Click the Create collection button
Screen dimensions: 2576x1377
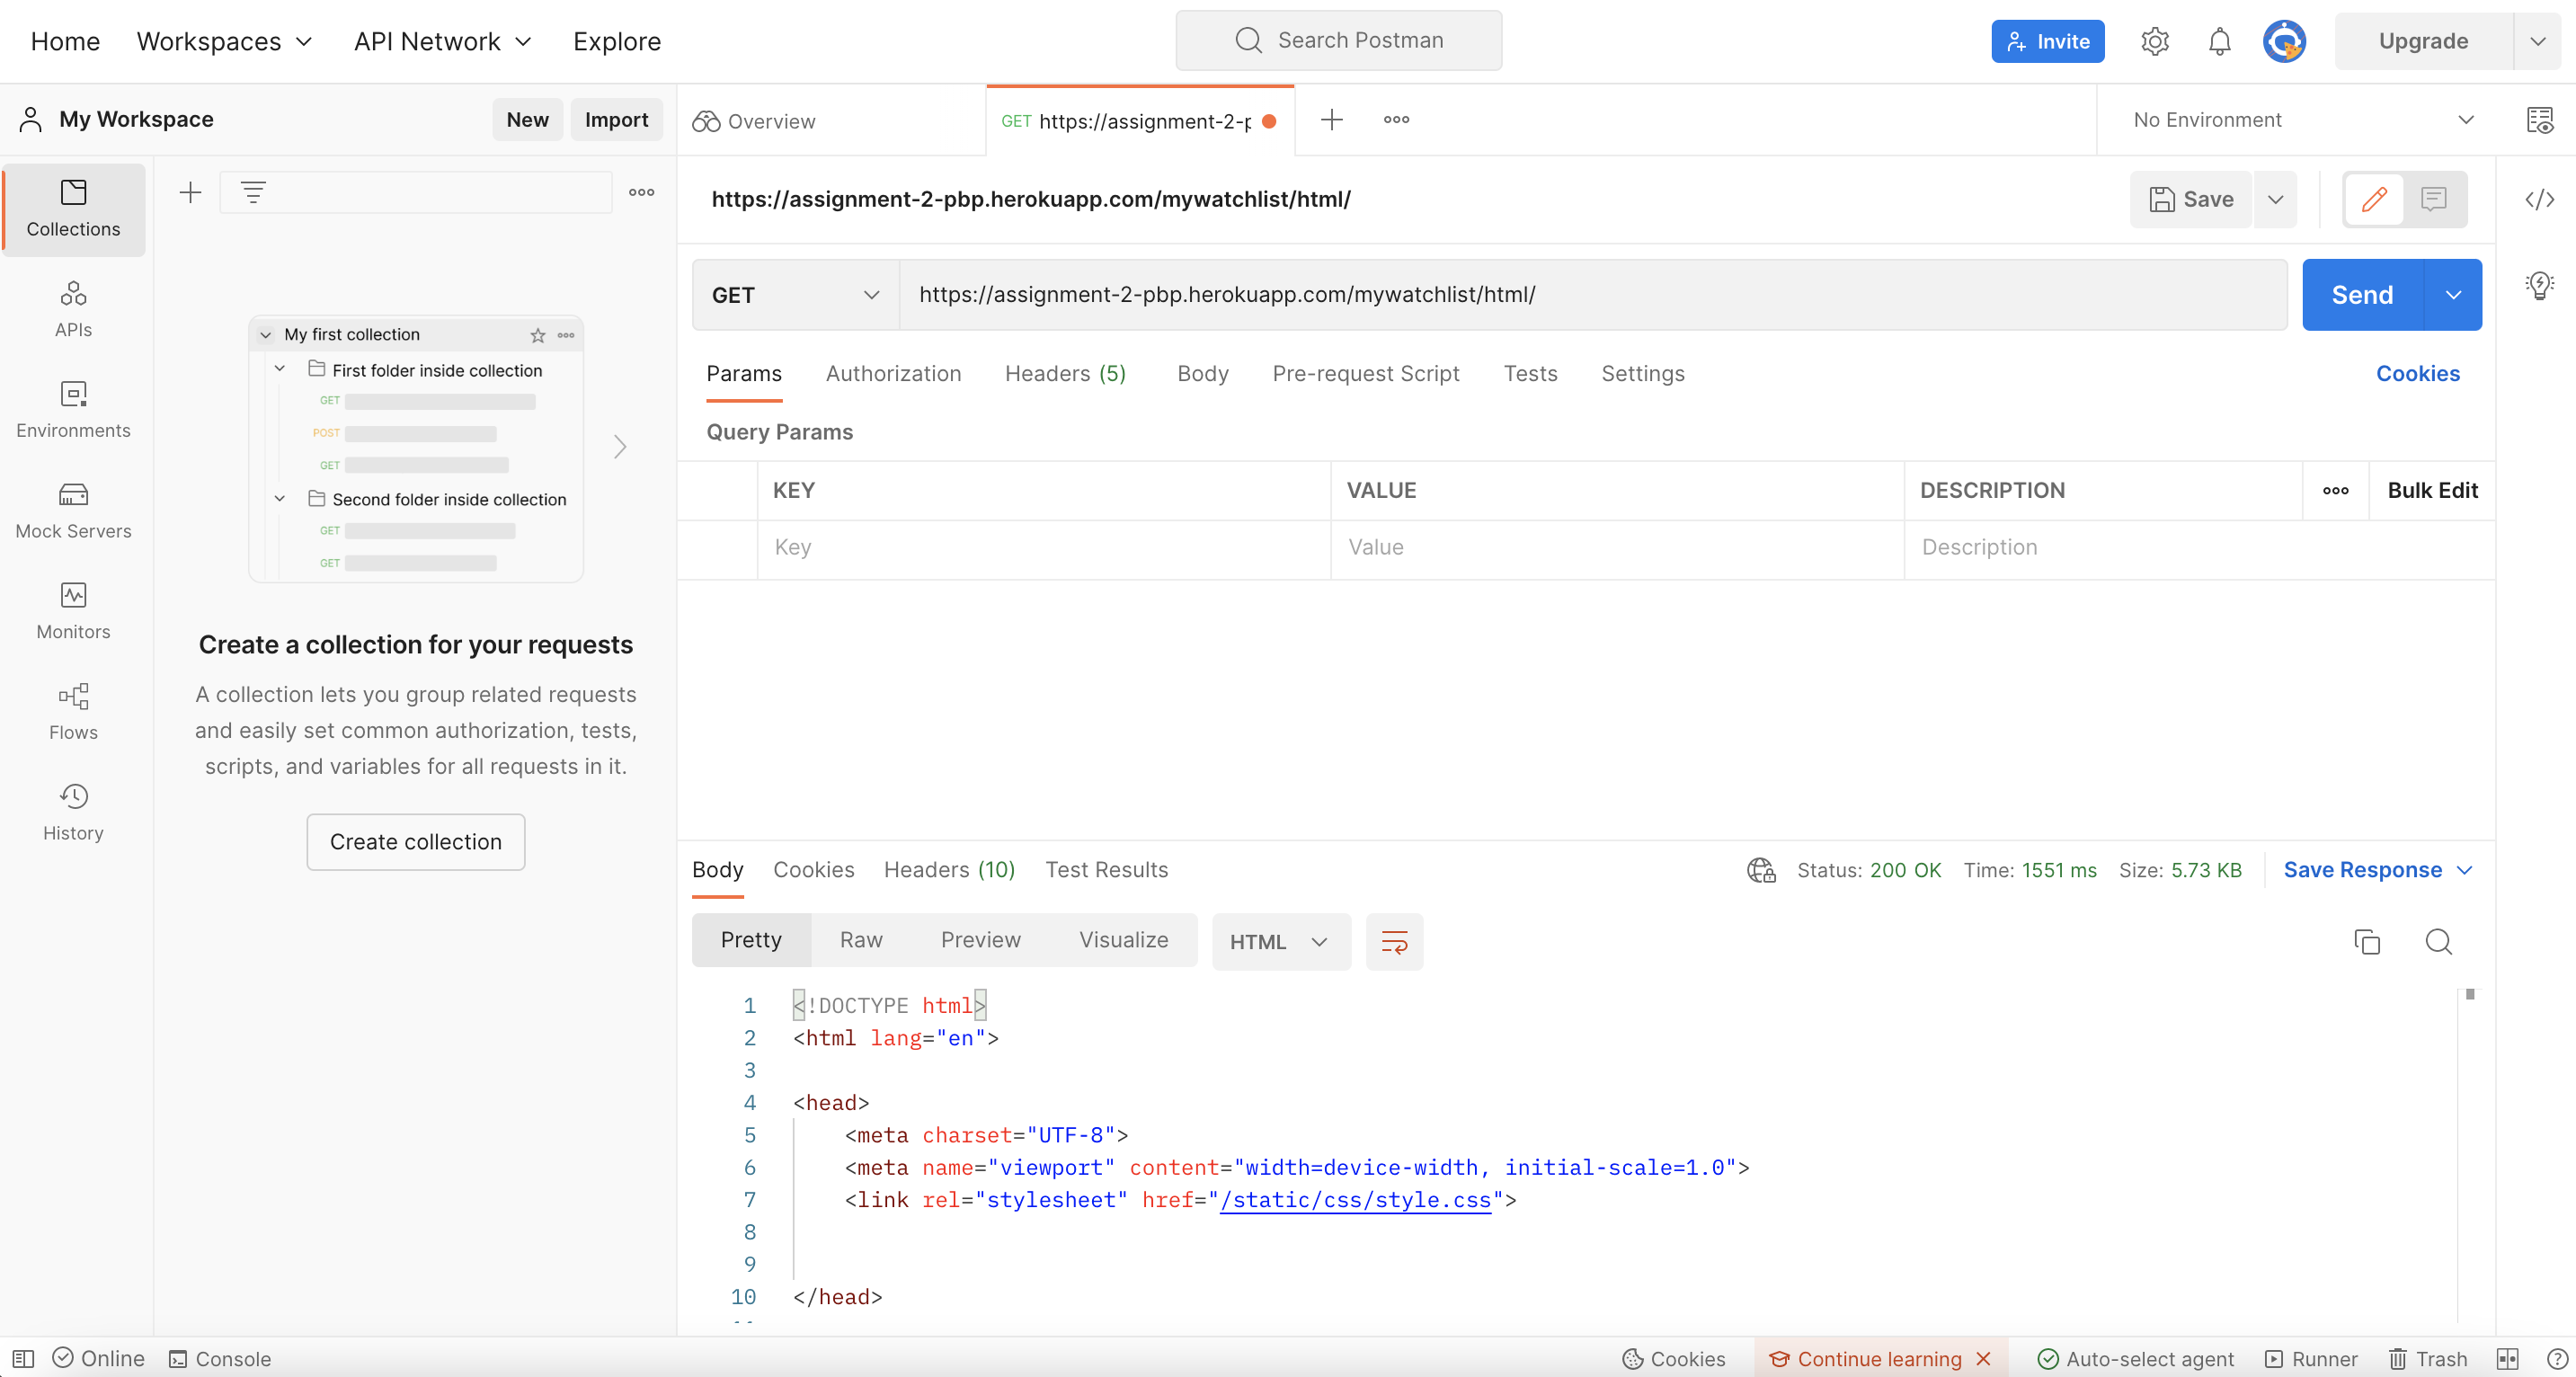(x=415, y=842)
